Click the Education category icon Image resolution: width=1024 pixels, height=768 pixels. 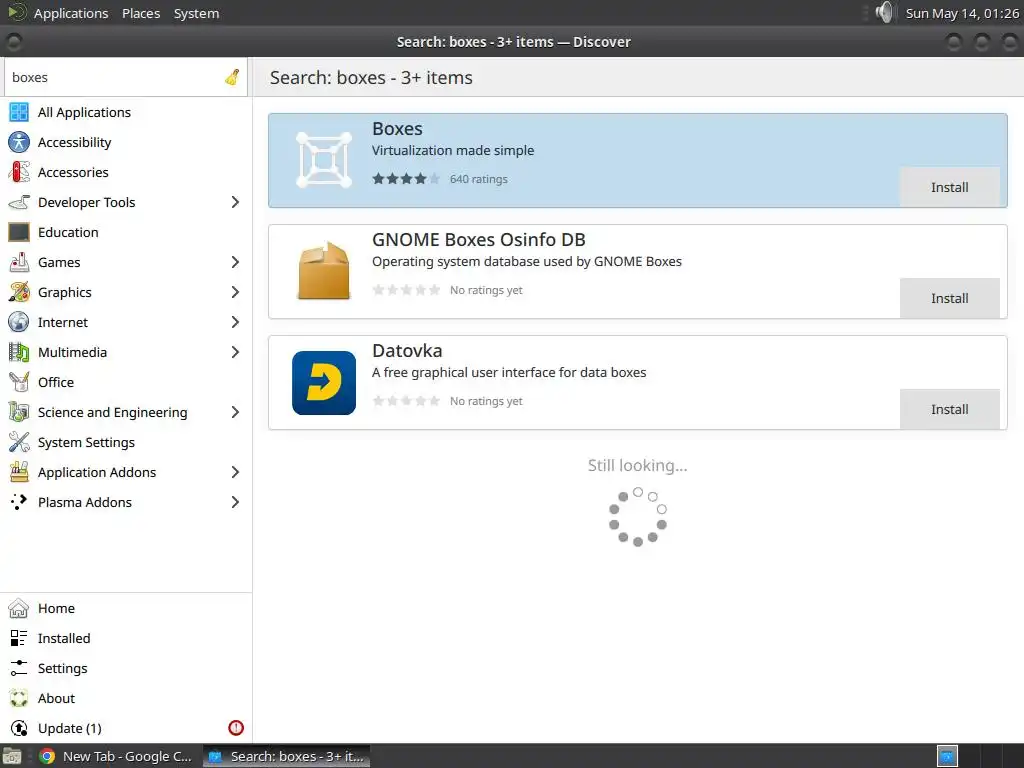(19, 232)
